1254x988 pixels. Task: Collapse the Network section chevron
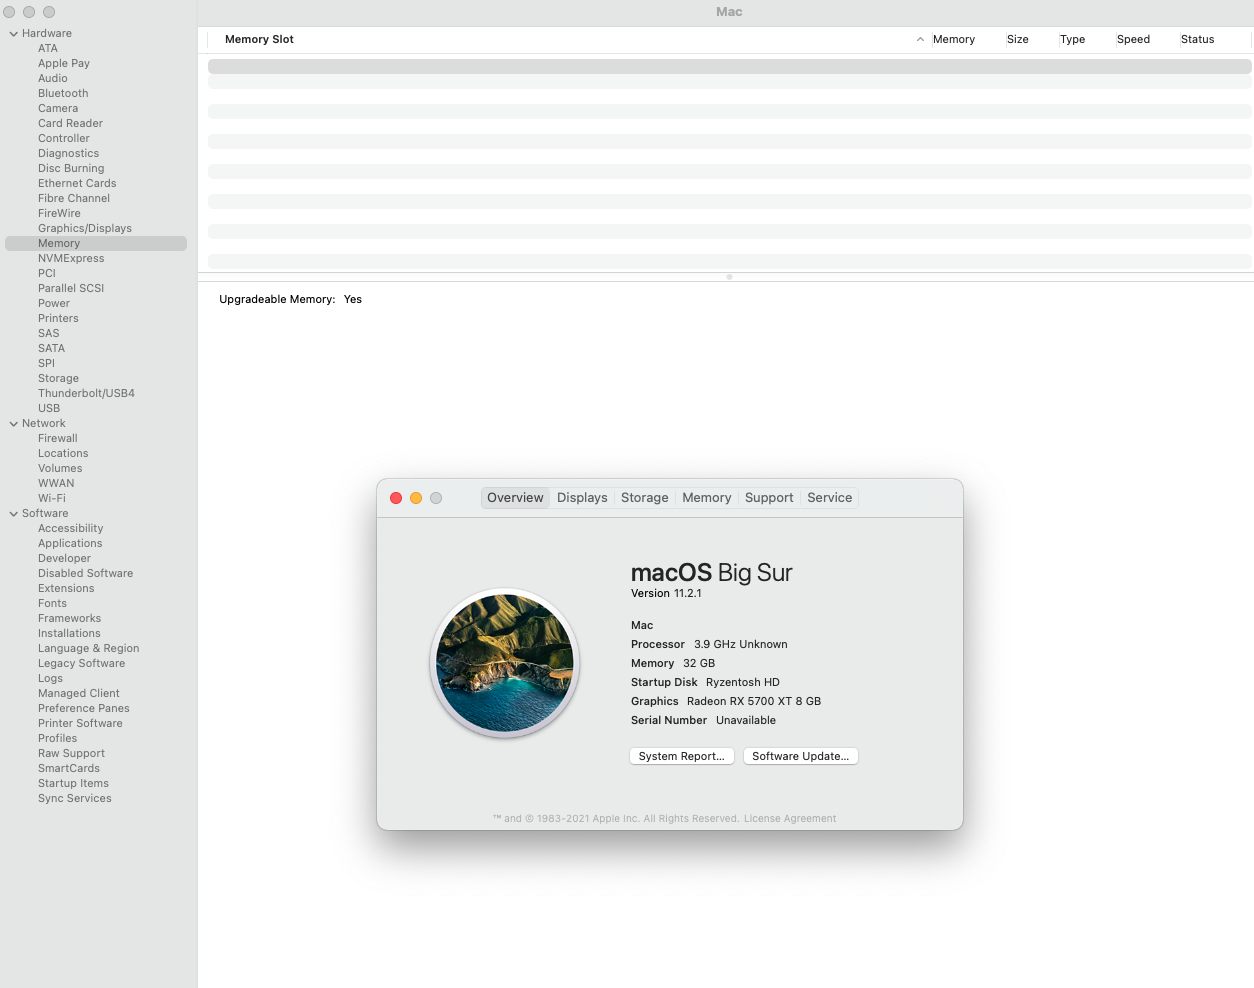pyautogui.click(x=14, y=424)
